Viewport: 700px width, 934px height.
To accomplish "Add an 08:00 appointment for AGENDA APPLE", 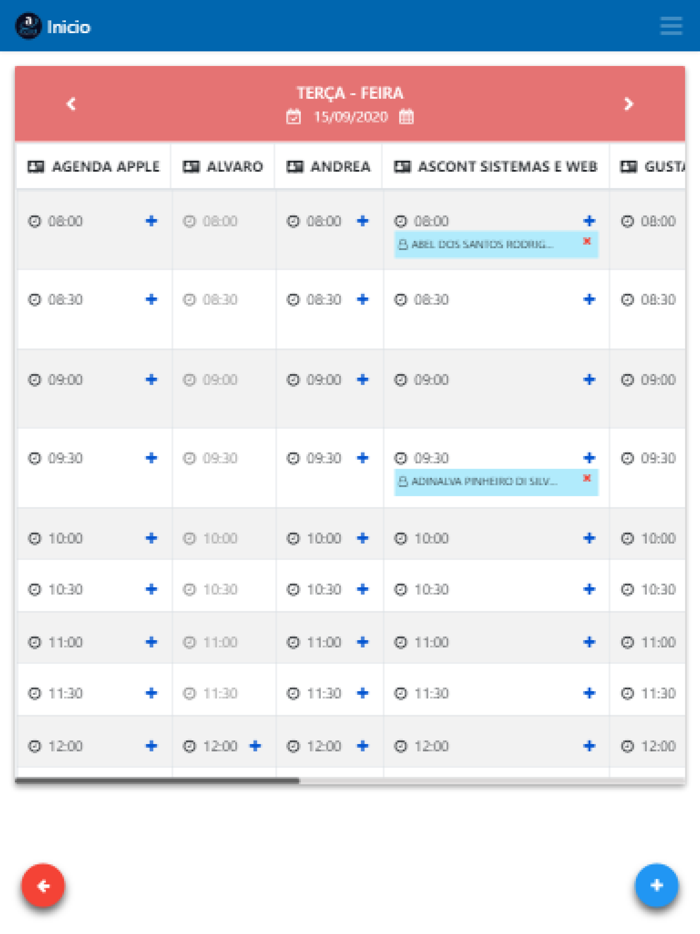I will point(151,222).
